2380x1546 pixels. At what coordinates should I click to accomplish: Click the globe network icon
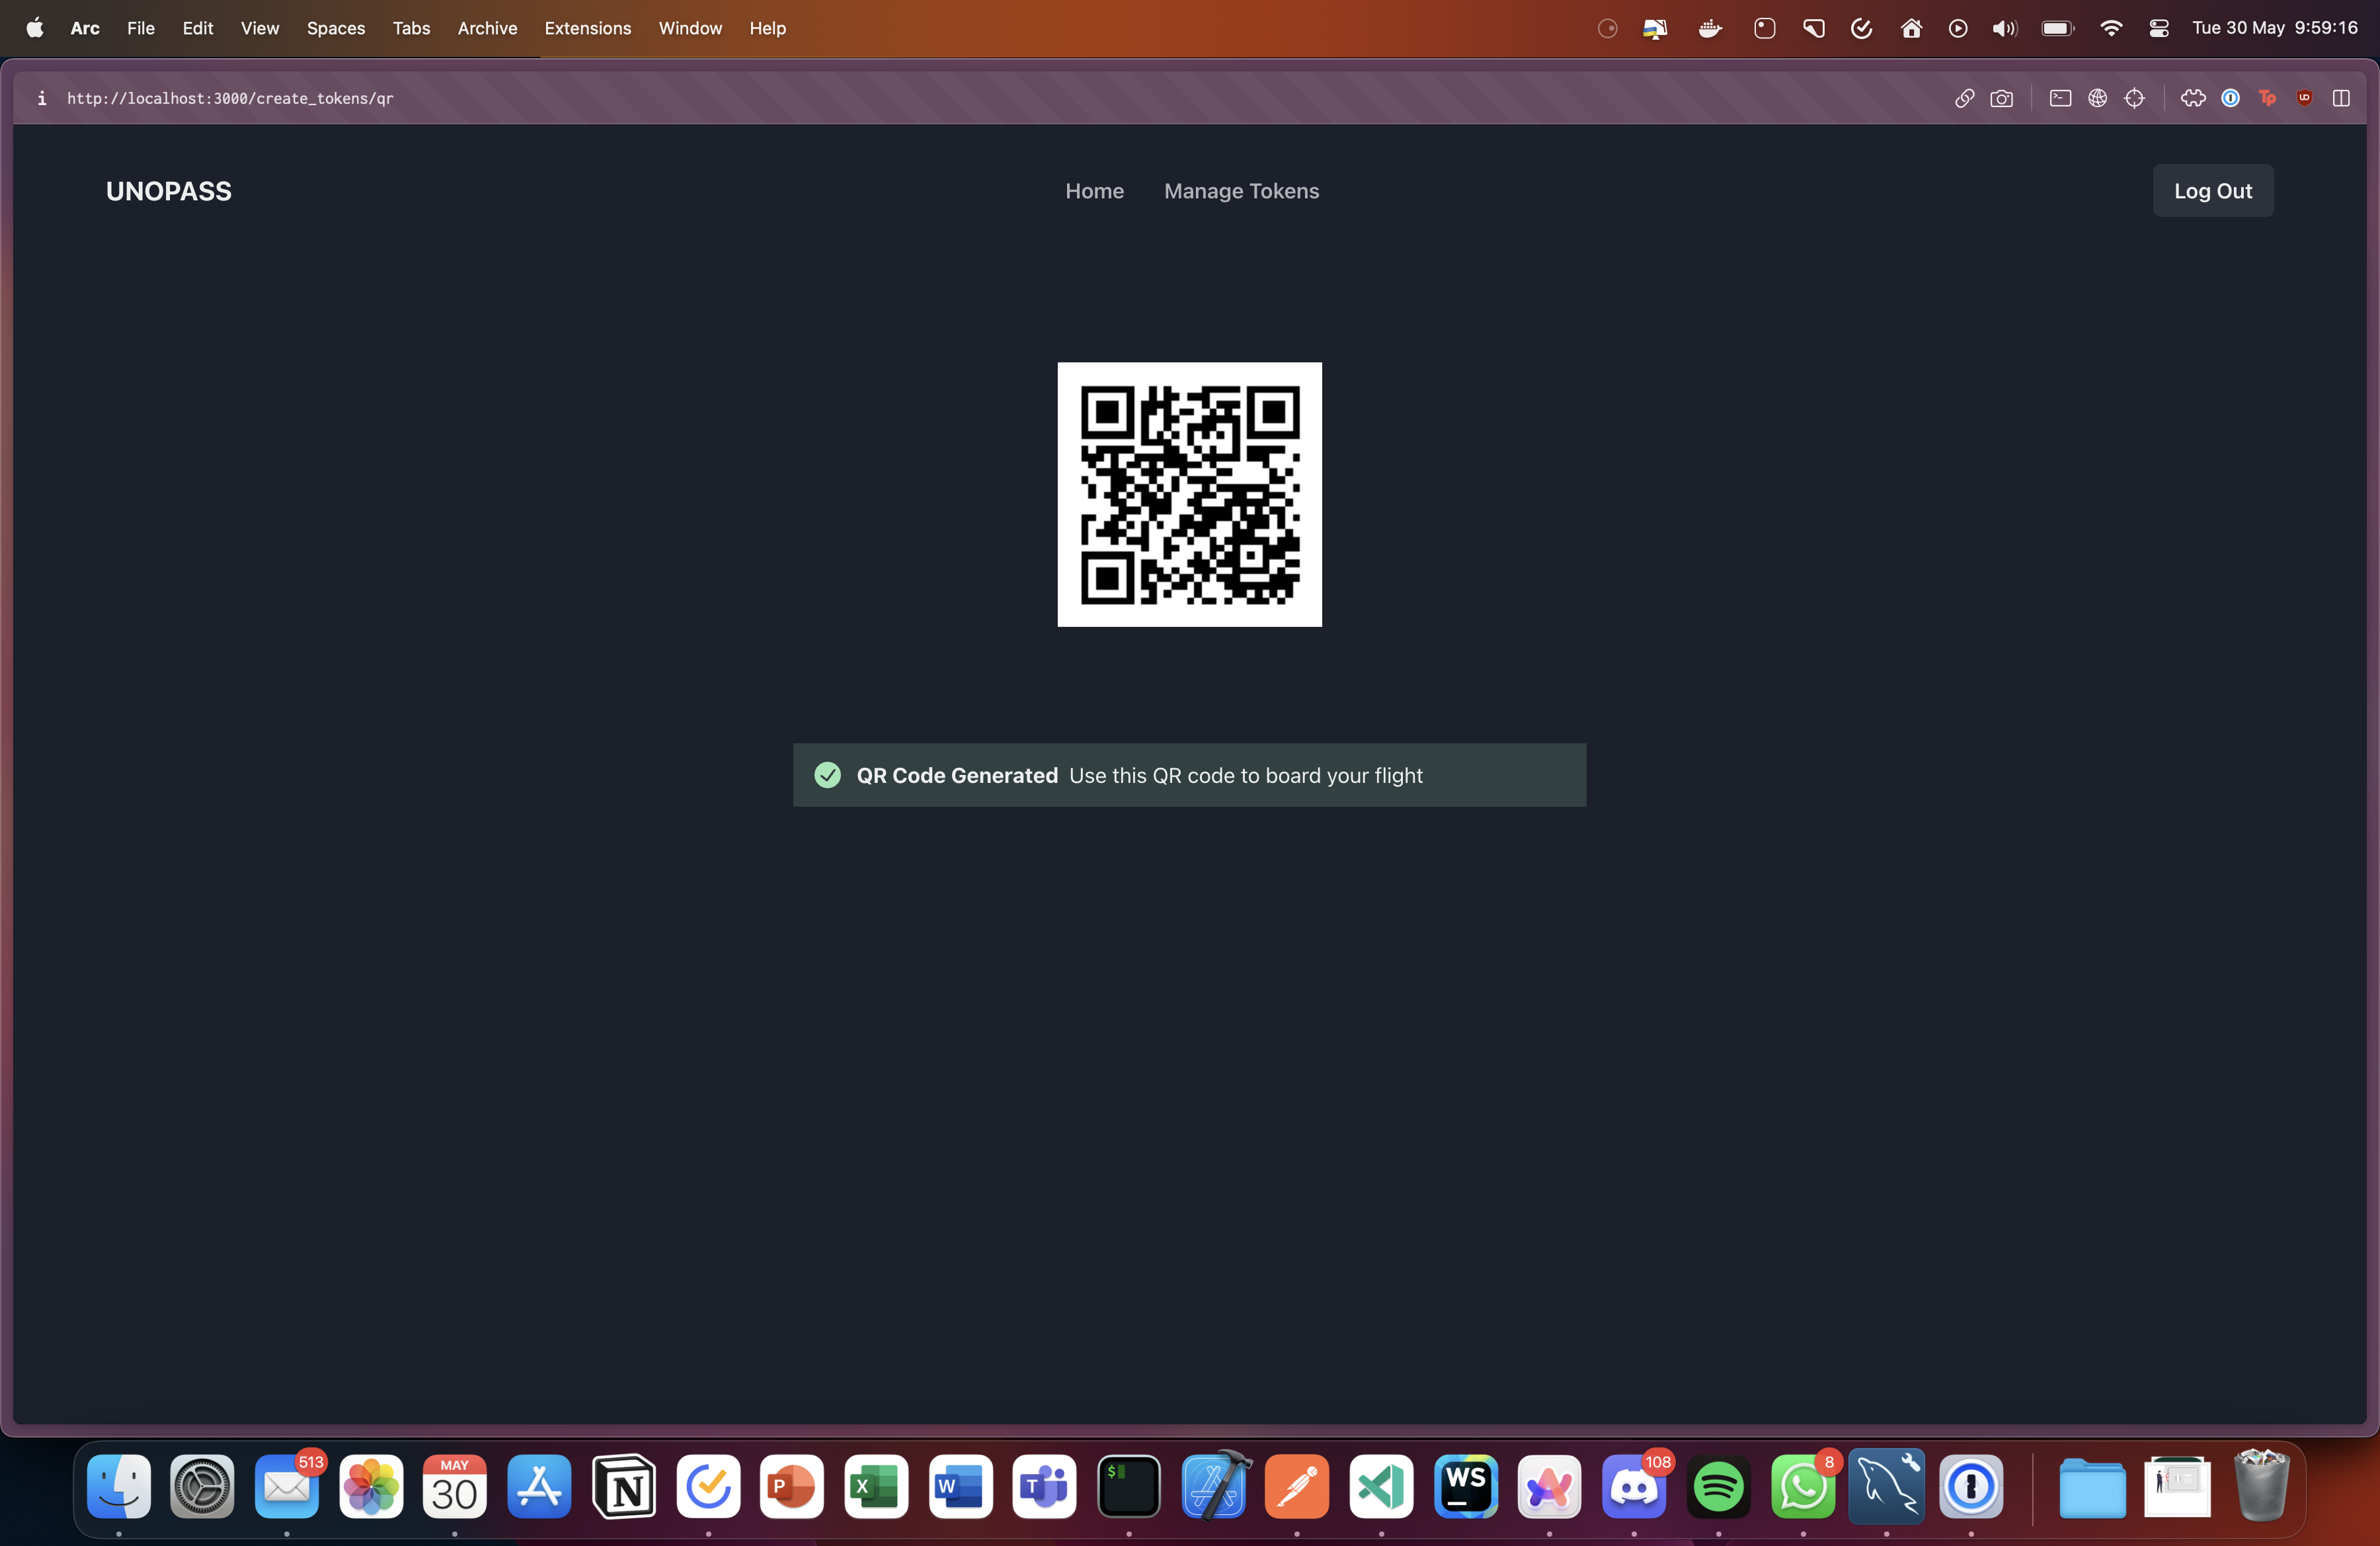(x=2097, y=98)
